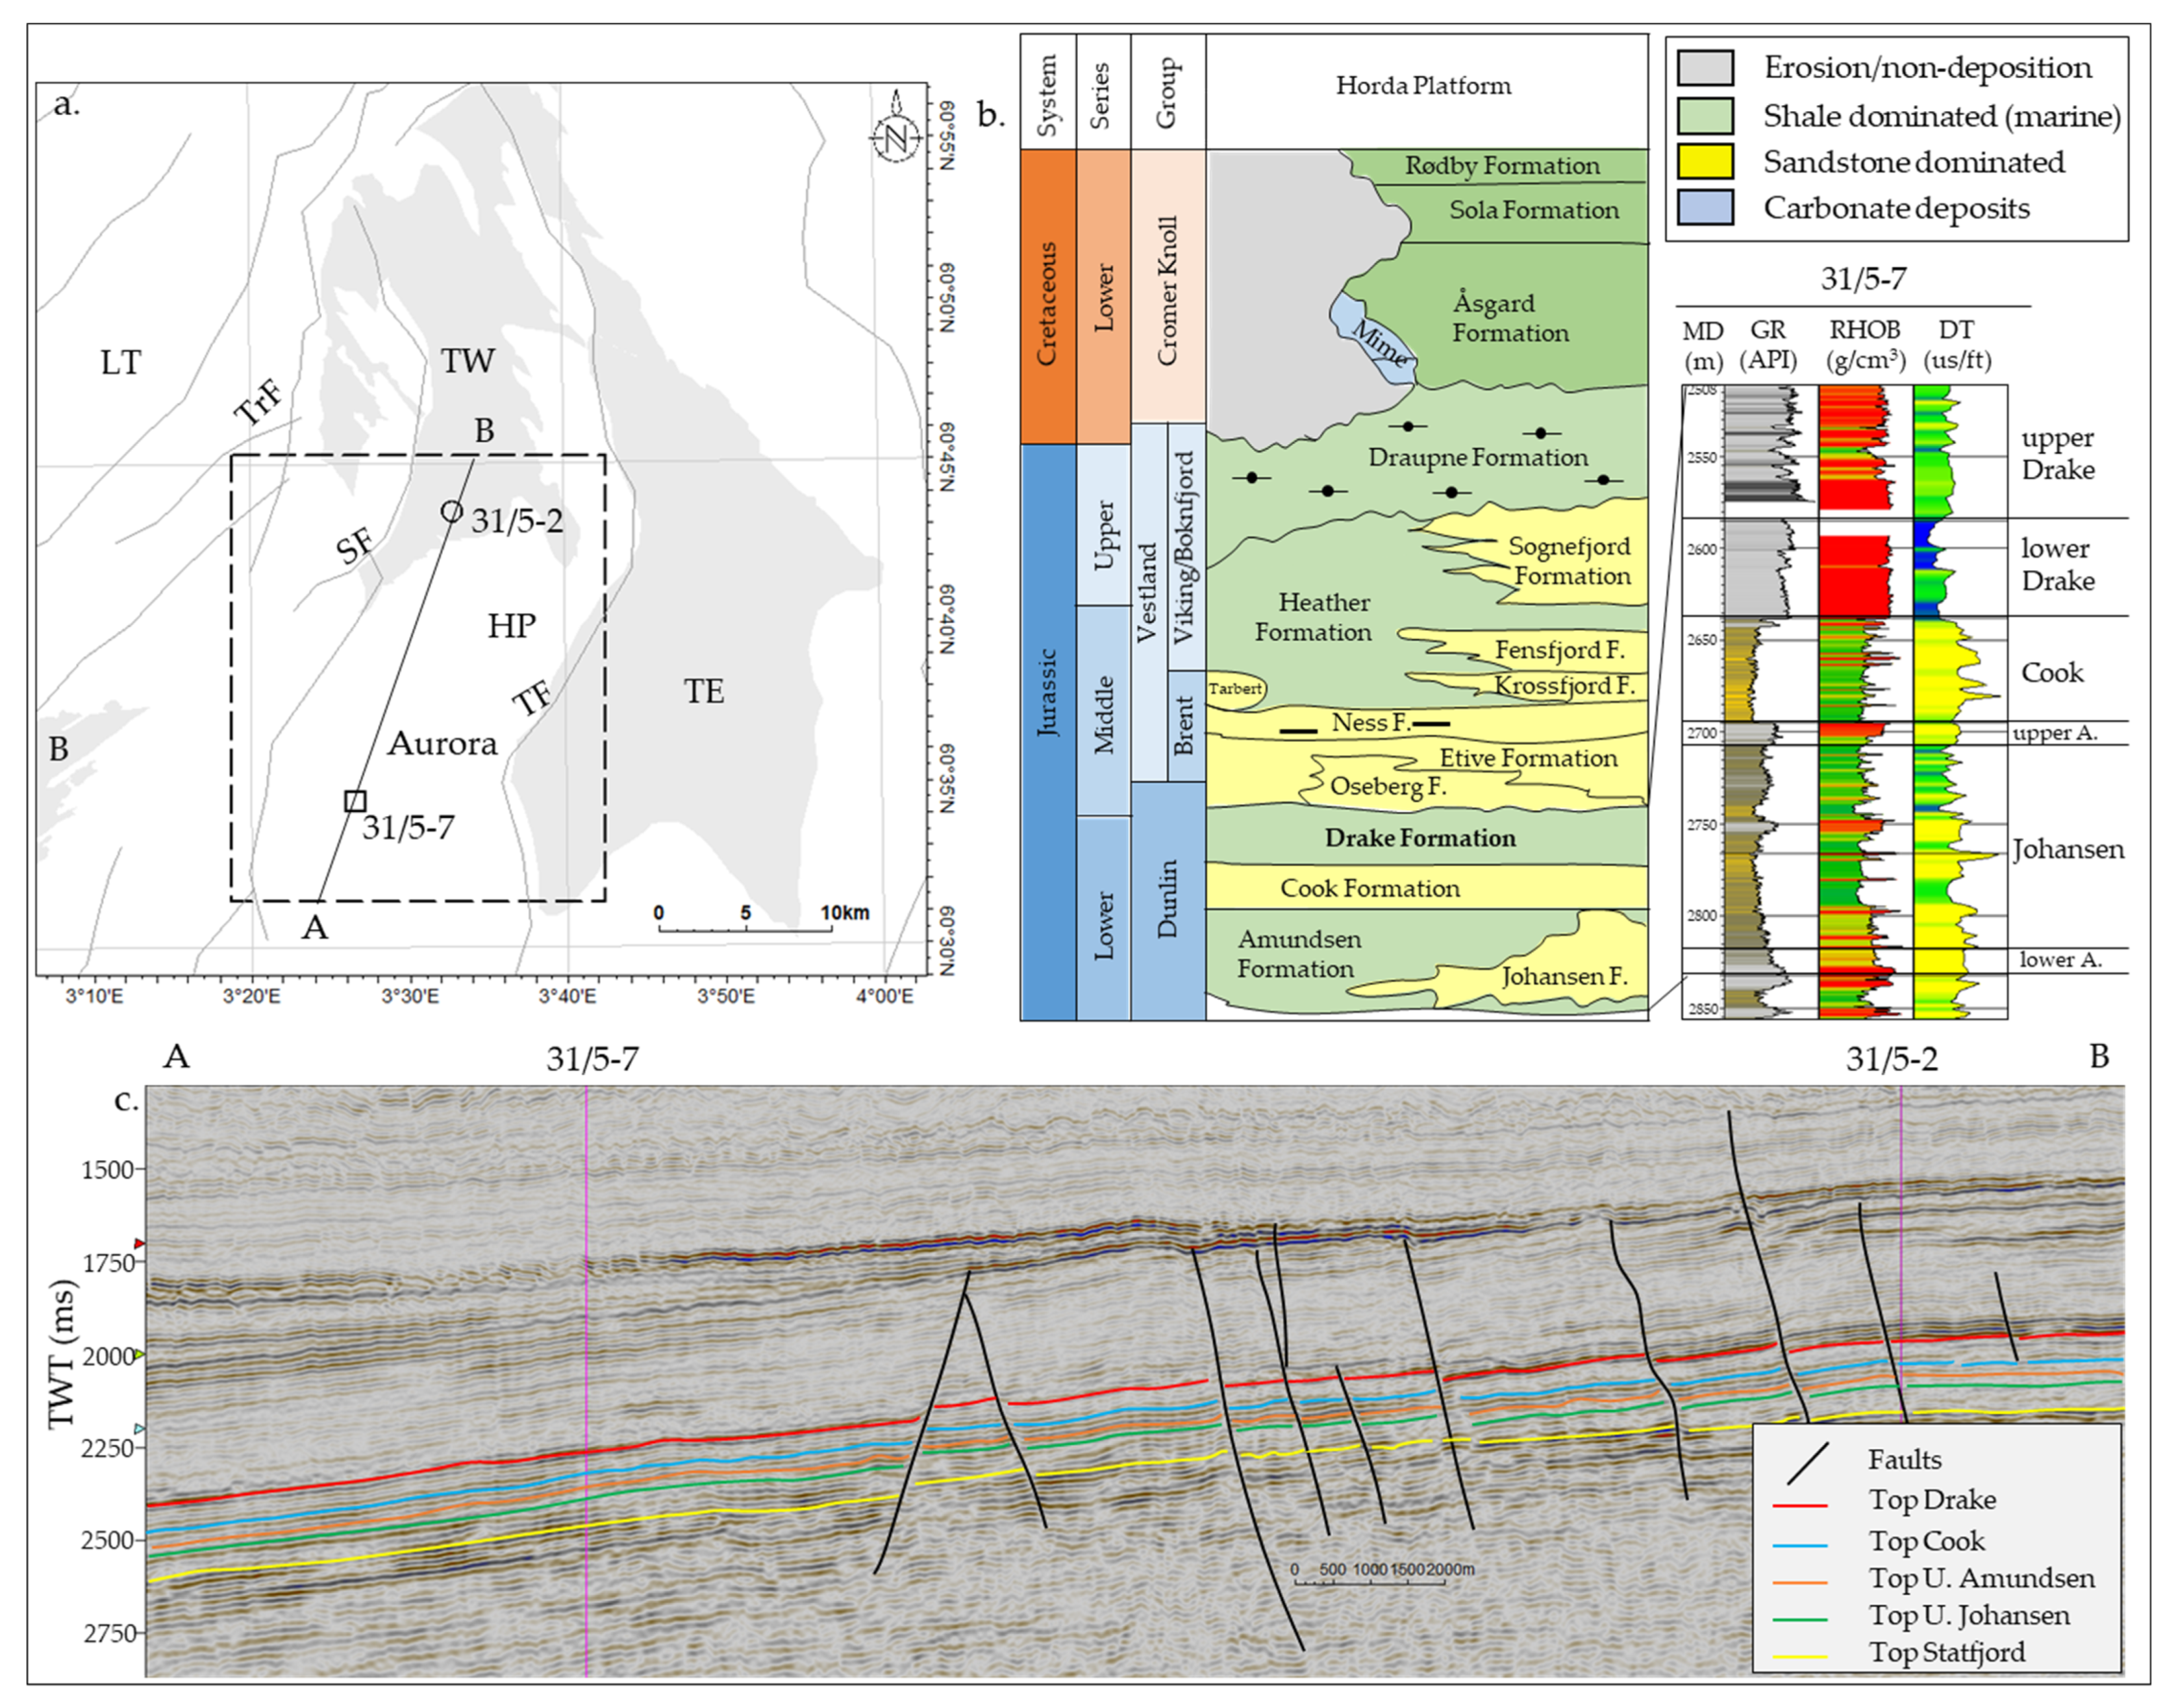
Task: Click the blue Mime carbonate lens shape
Action: (x=1372, y=338)
